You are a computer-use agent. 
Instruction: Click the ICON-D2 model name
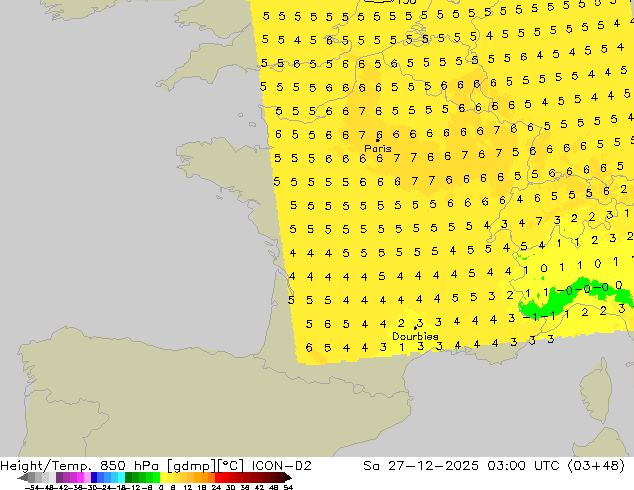[x=281, y=466]
